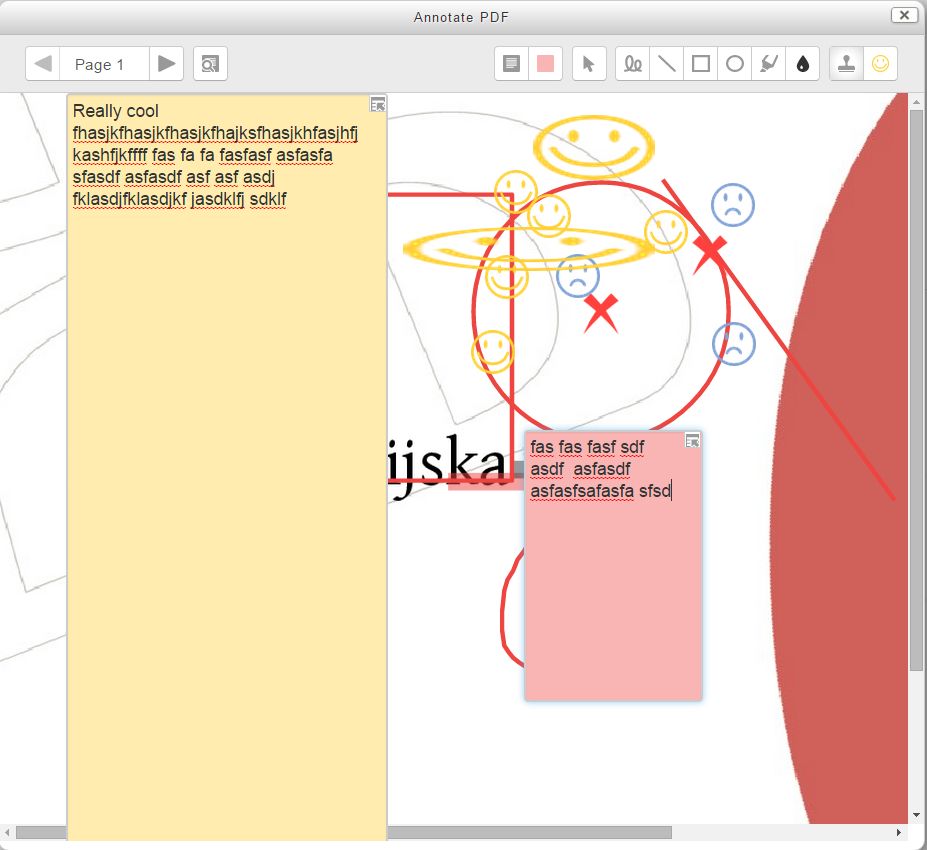Select the arrow Select tool
Screen dimensions: 927x850
pos(589,64)
